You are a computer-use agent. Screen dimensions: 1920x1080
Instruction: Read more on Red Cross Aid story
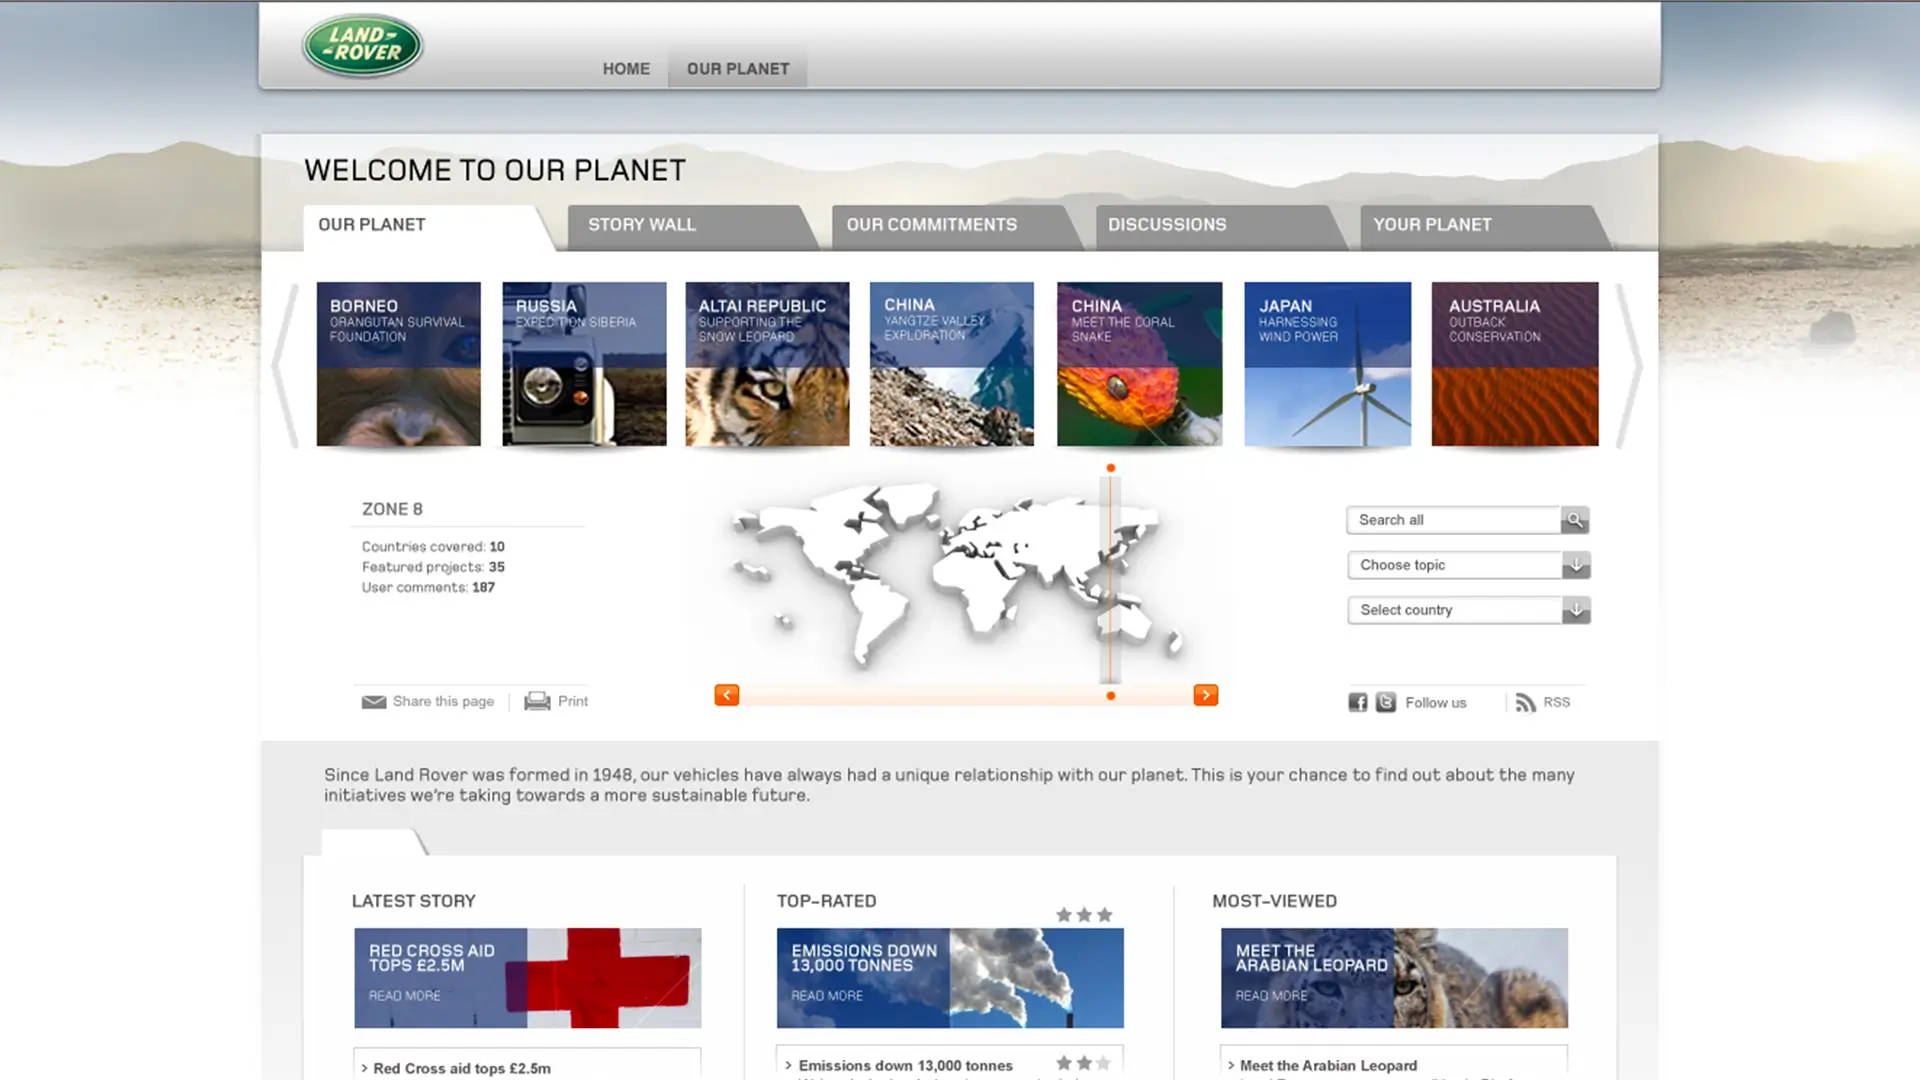pyautogui.click(x=404, y=996)
